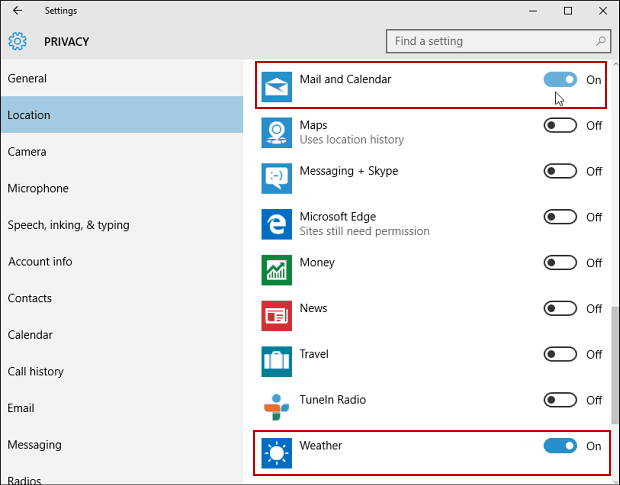This screenshot has height=485, width=620.
Task: Click the scrollbar up arrow
Action: pyautogui.click(x=615, y=64)
